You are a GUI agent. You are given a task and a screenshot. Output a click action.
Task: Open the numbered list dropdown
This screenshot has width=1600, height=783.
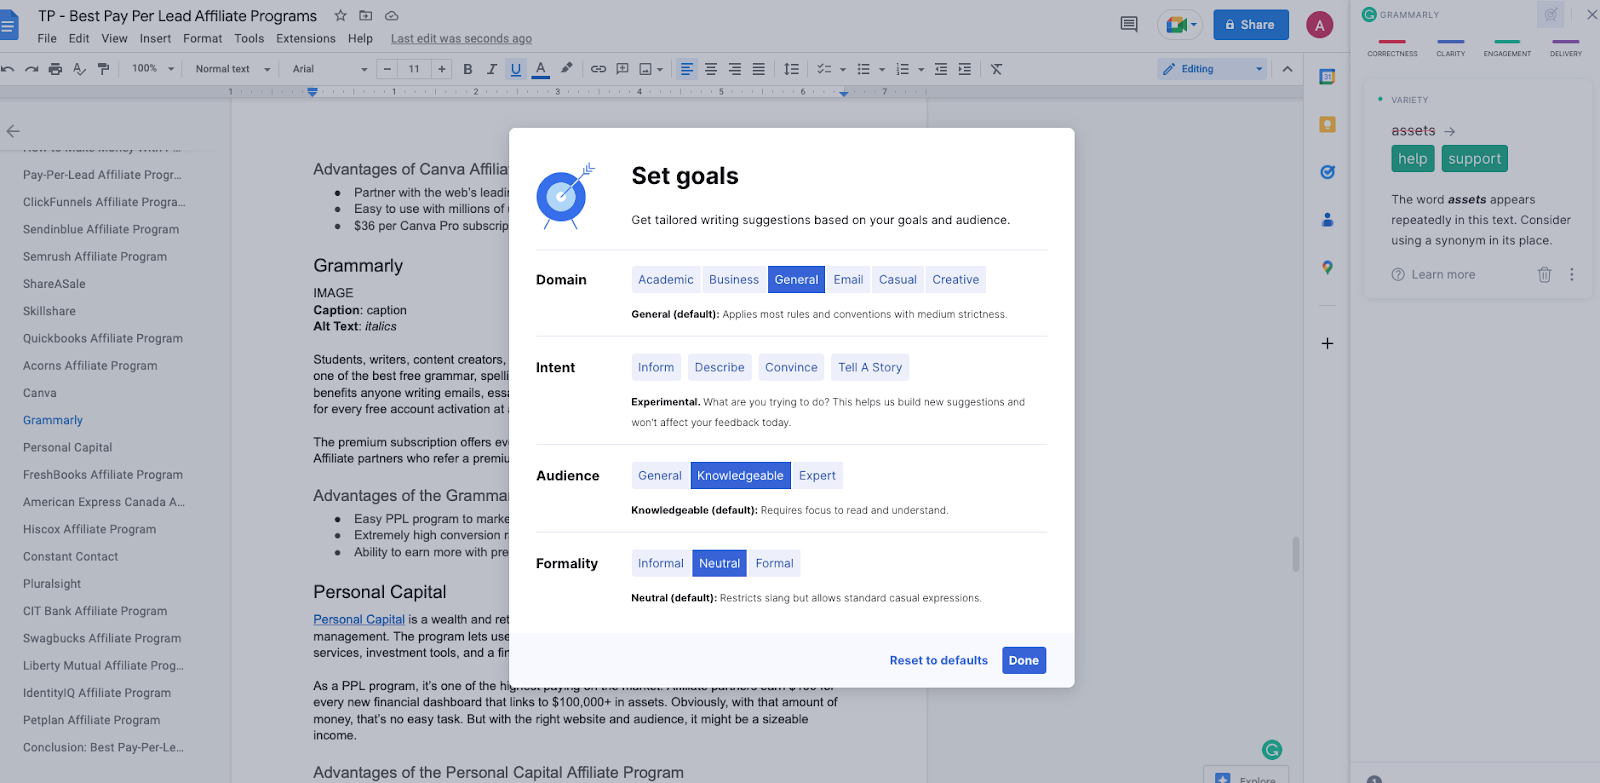[x=921, y=69]
